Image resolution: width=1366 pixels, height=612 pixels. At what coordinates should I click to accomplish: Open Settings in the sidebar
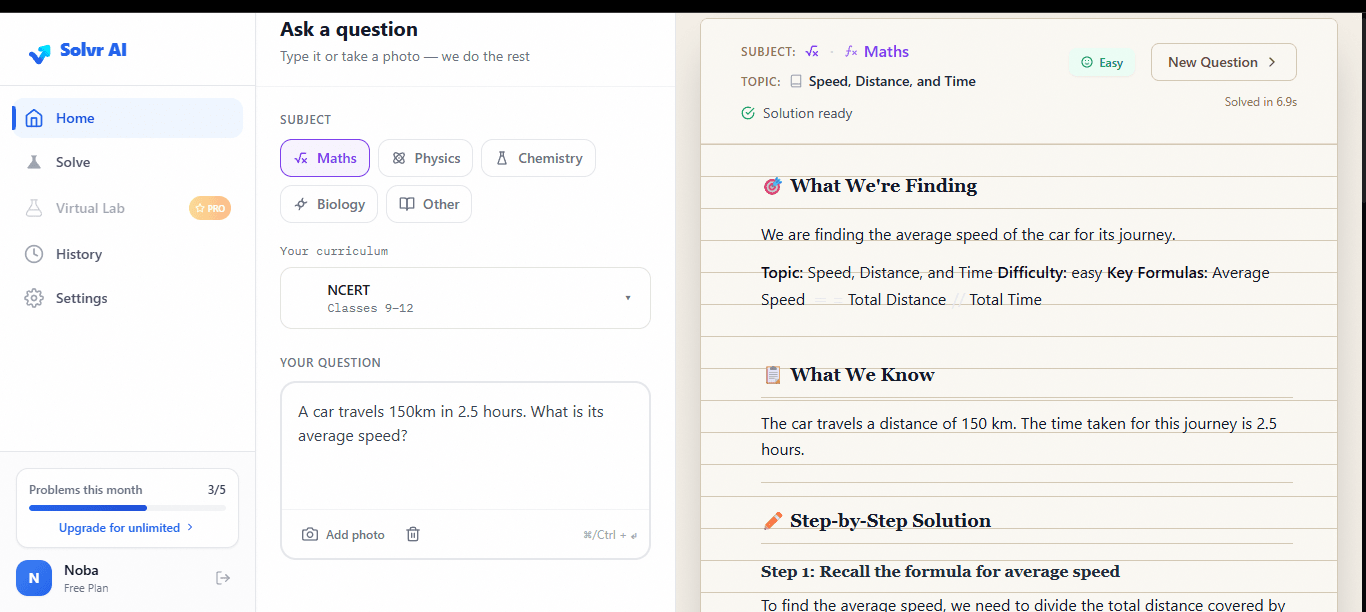coord(128,298)
